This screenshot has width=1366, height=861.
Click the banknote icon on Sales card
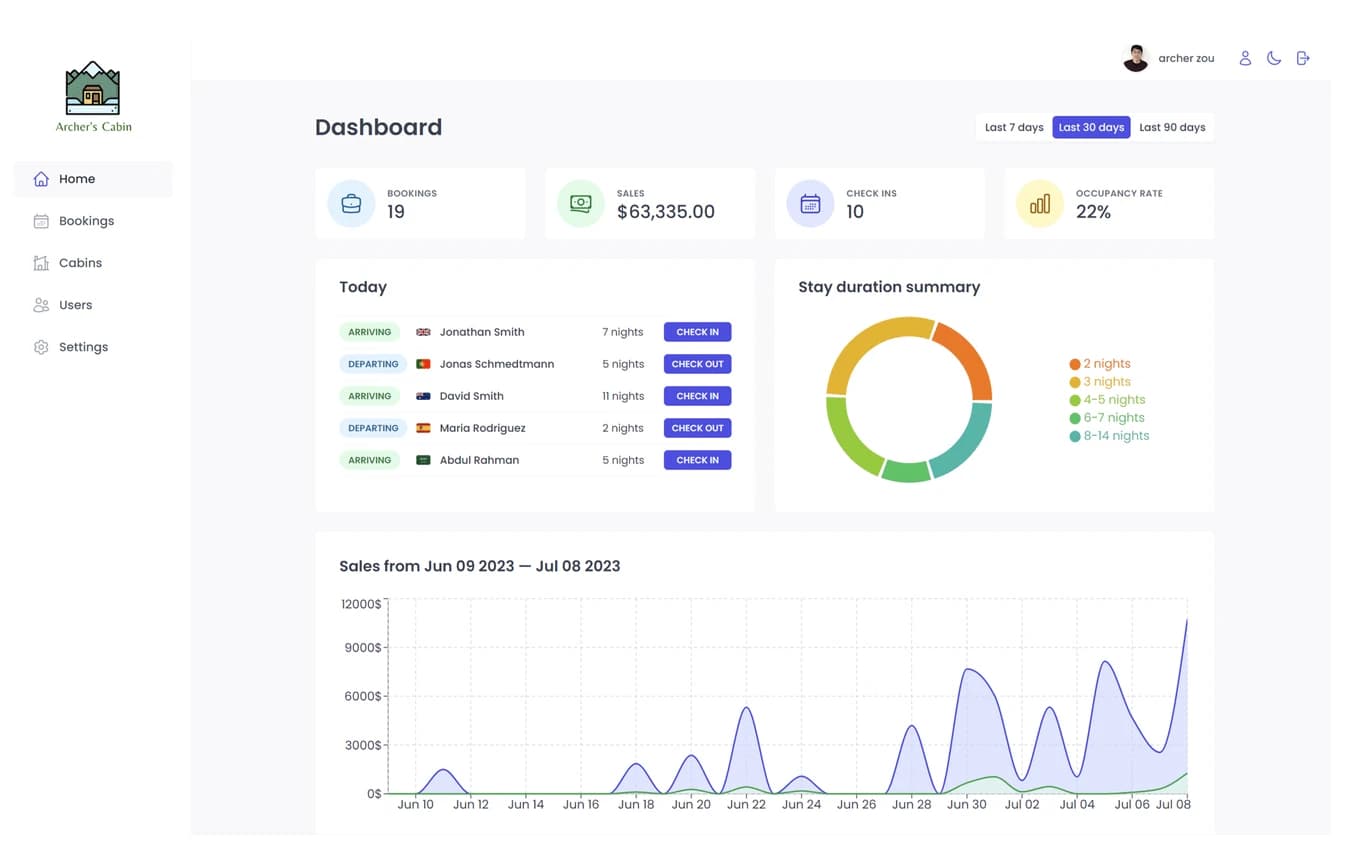(x=581, y=204)
